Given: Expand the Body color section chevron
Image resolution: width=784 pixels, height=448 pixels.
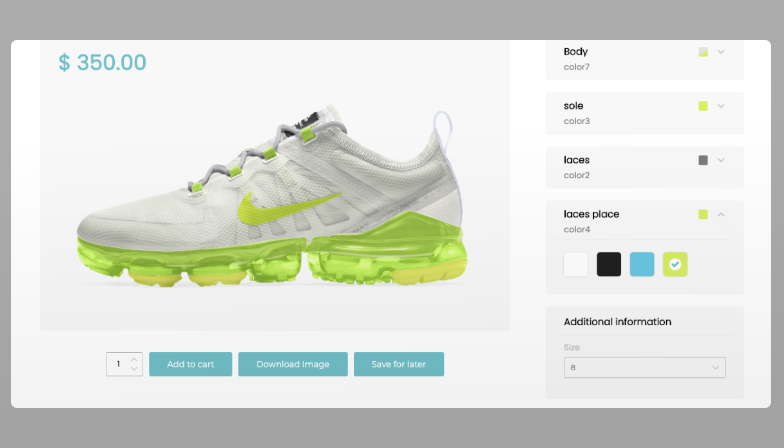Looking at the screenshot, I should pyautogui.click(x=720, y=52).
